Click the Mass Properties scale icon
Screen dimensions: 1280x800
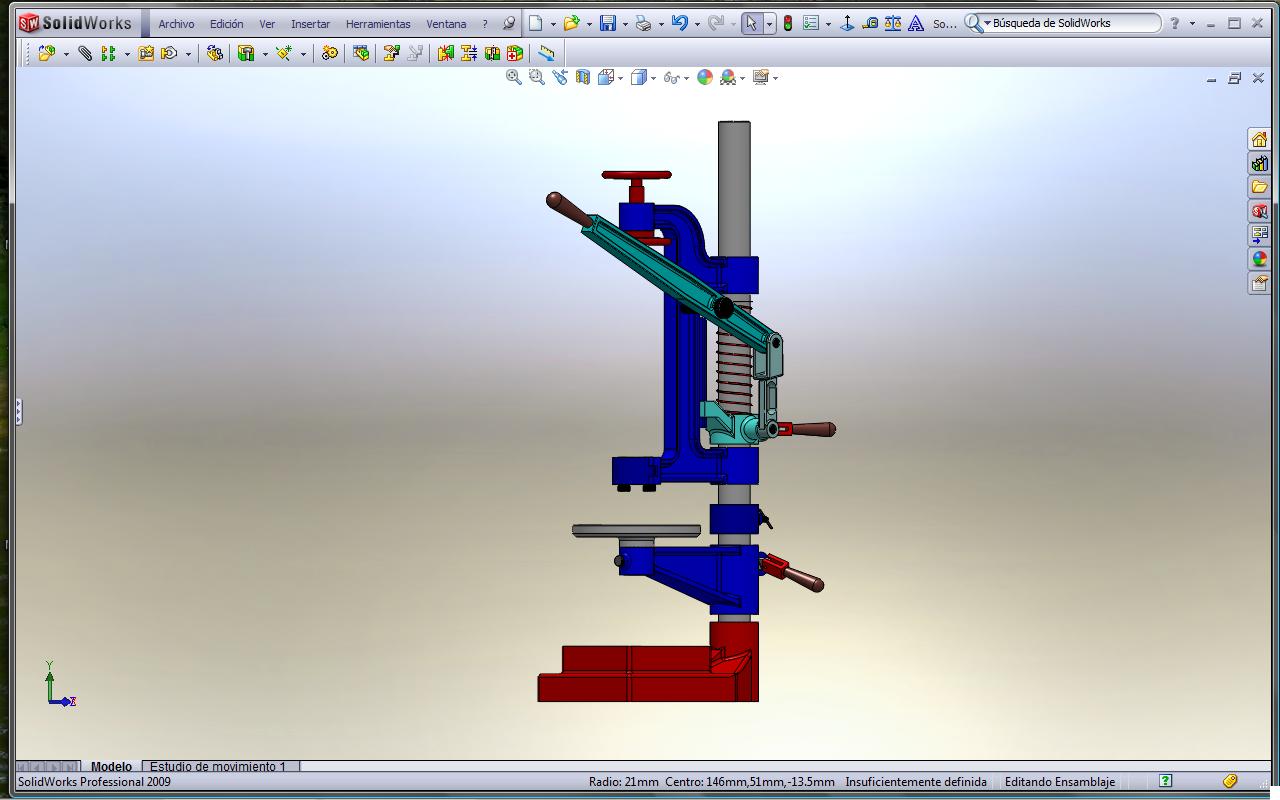coord(893,23)
